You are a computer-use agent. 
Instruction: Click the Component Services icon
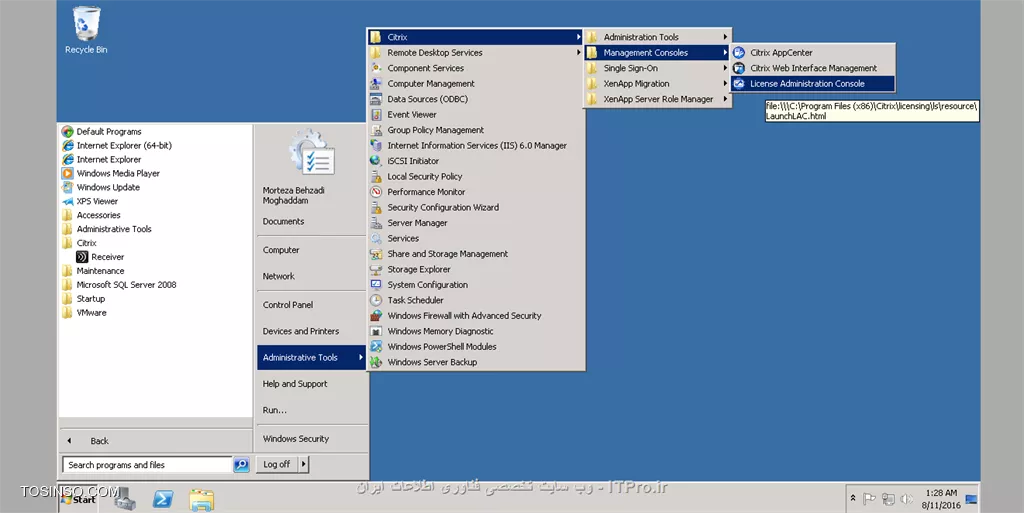tap(376, 68)
